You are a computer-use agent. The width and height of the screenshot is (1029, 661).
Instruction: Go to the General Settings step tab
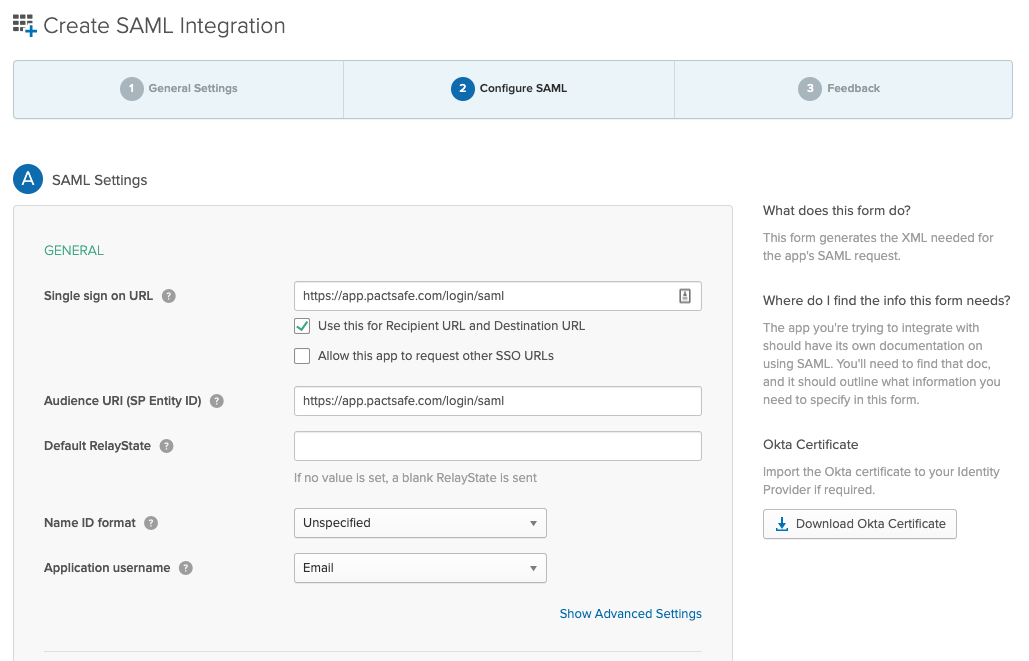(179, 89)
